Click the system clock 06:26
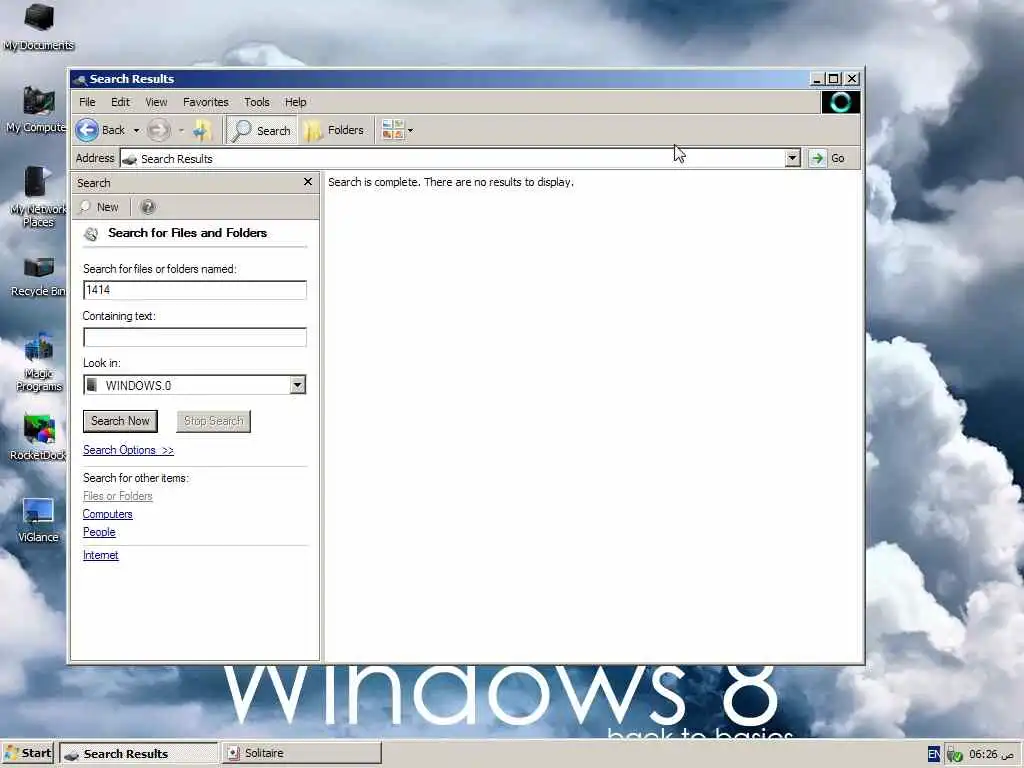 [991, 754]
